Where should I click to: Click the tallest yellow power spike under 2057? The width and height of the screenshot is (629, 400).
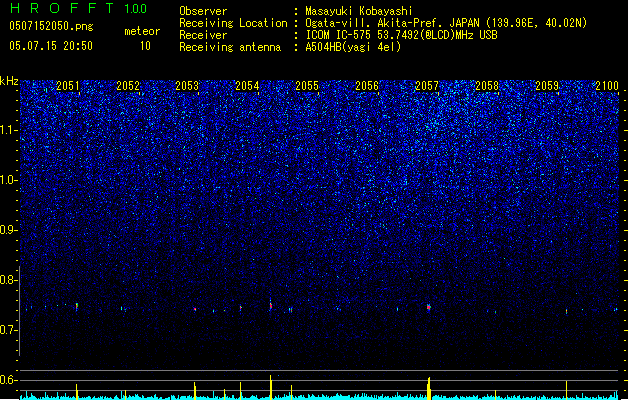(429, 388)
